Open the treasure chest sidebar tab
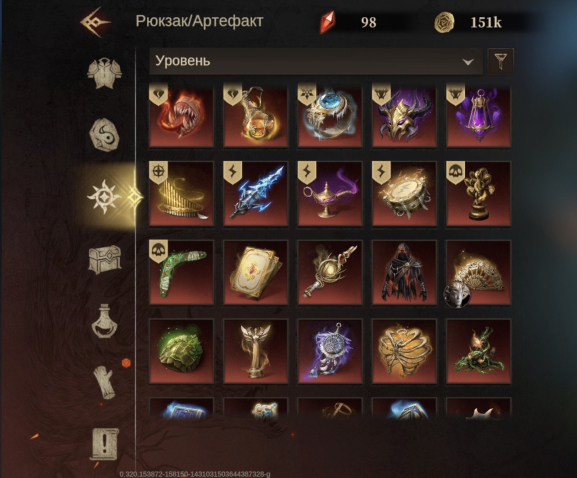 (105, 260)
